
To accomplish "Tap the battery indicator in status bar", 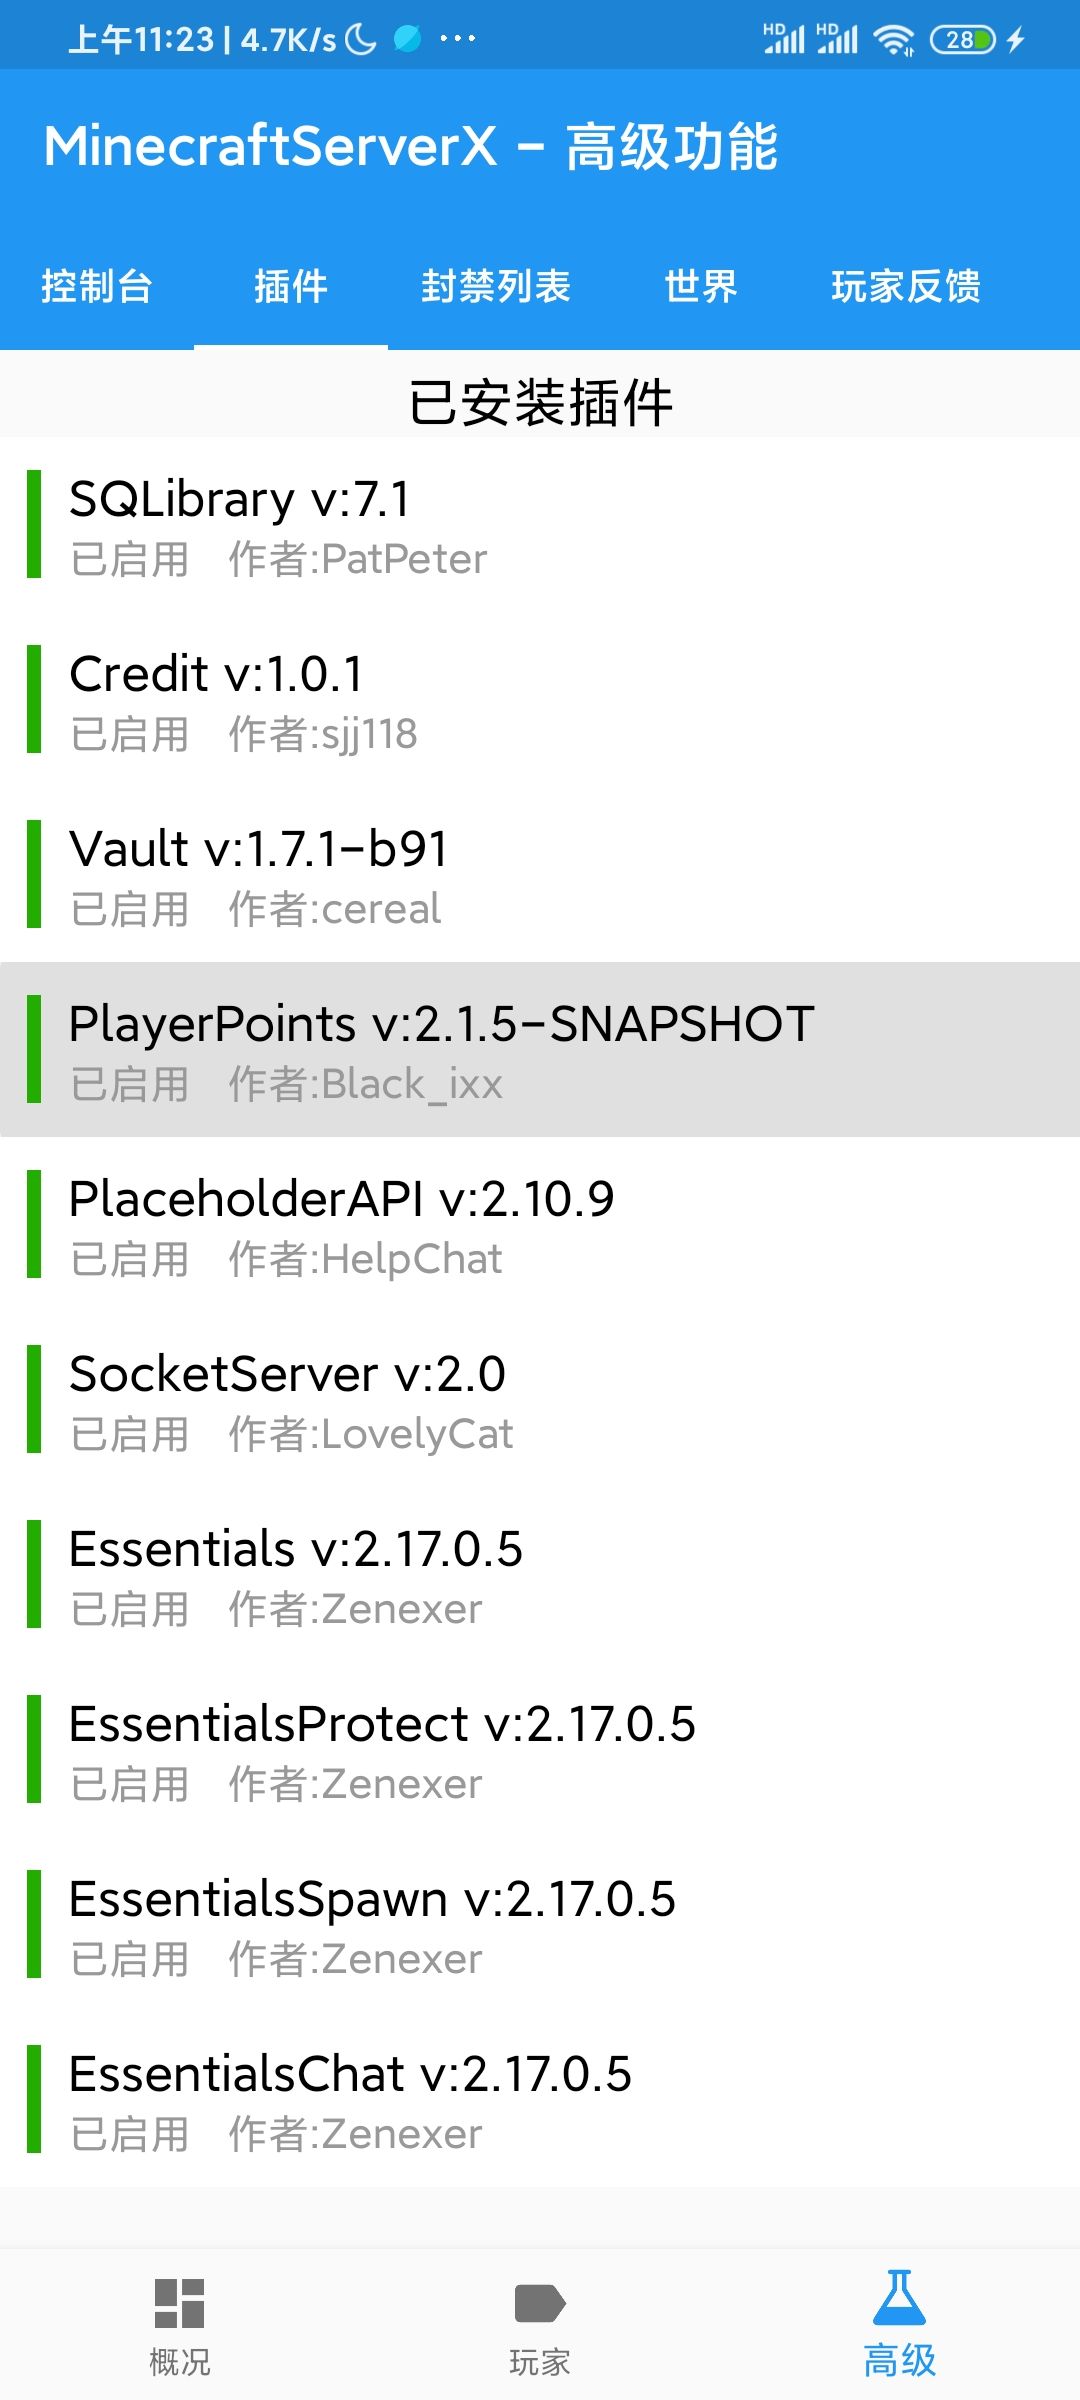I will (x=962, y=40).
